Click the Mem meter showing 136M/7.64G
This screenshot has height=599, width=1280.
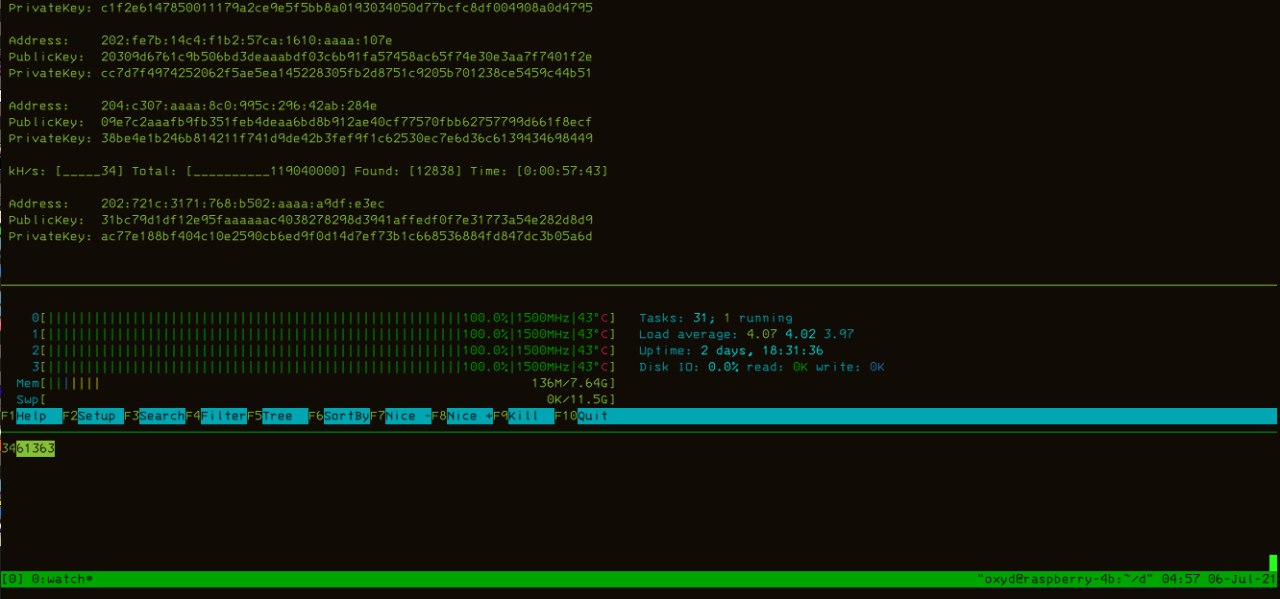[316, 383]
